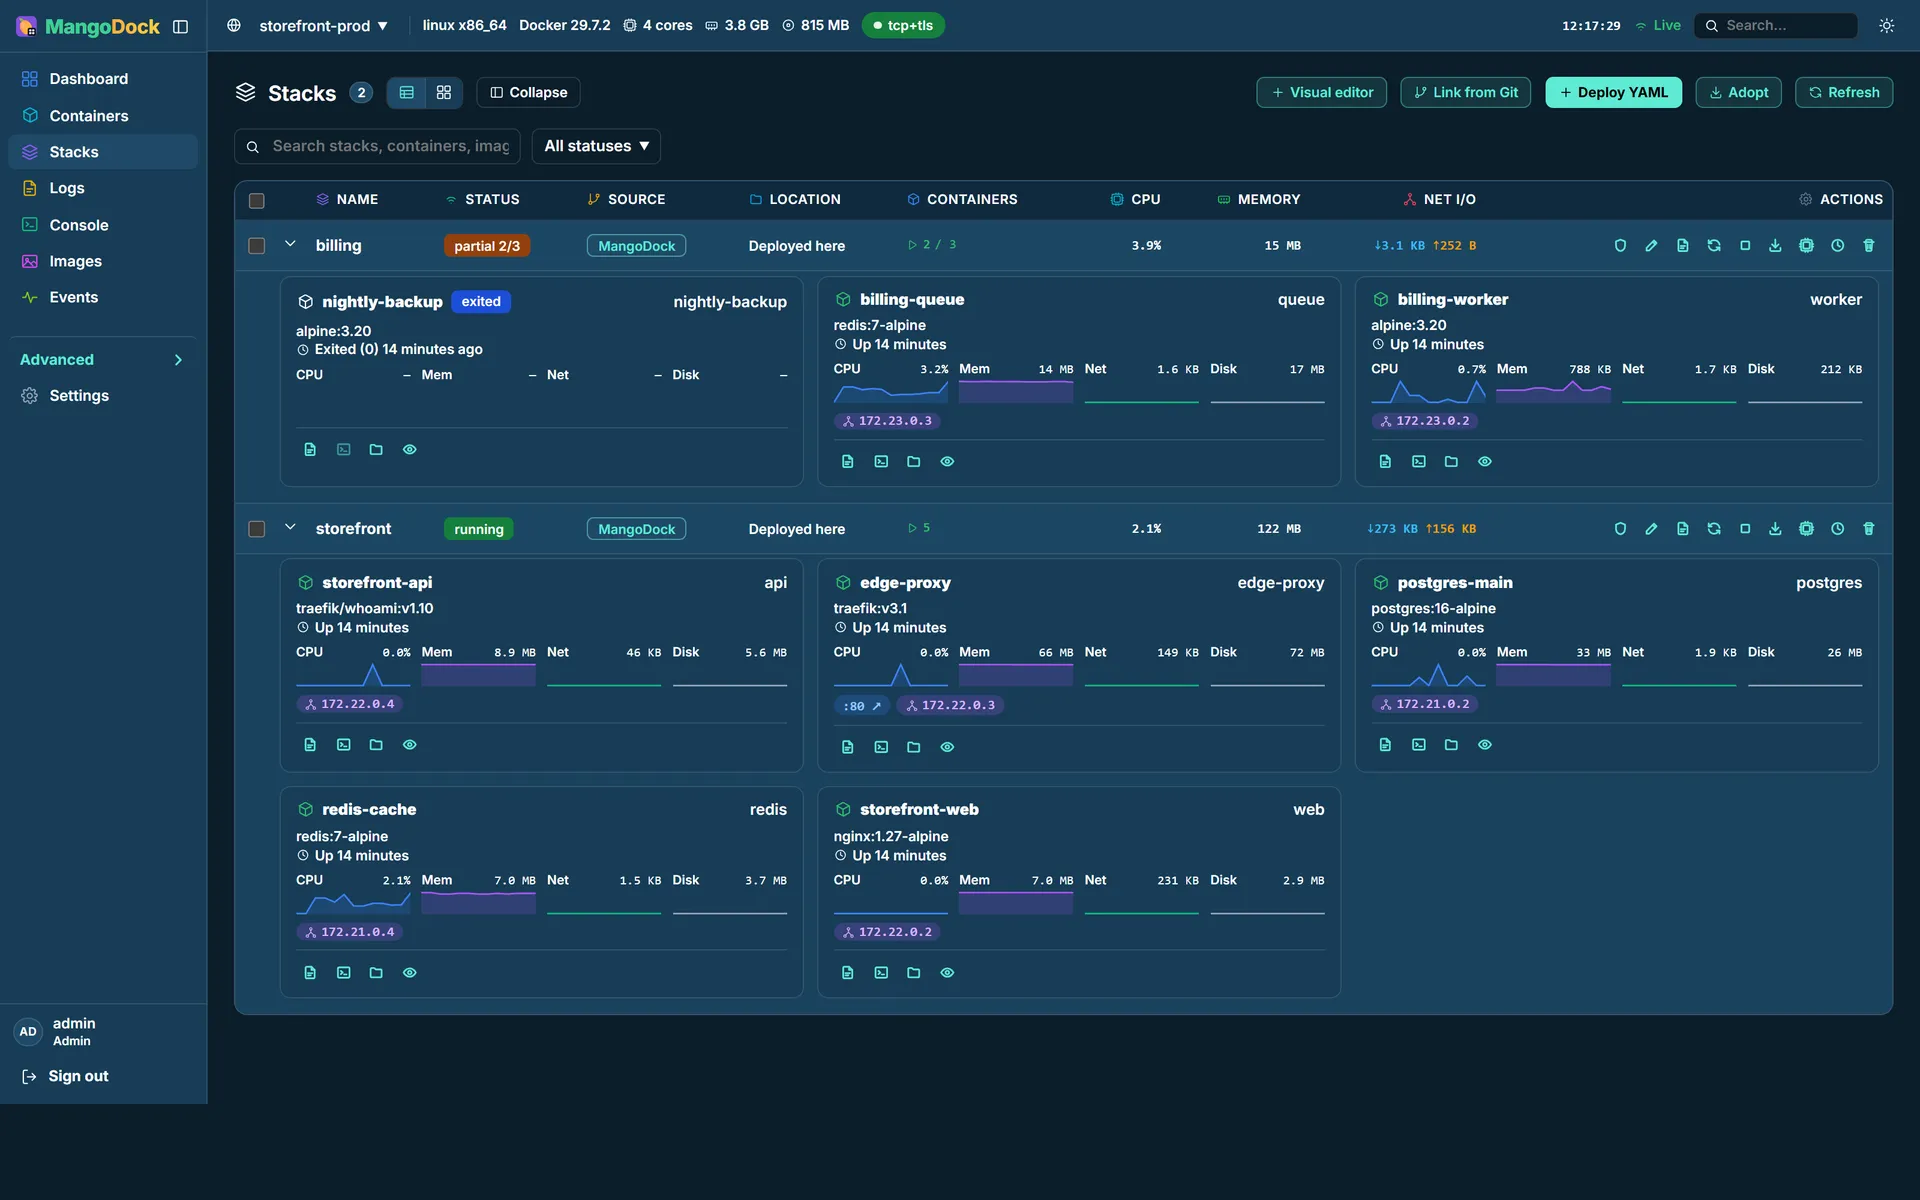Open the All statuses filter dropdown

pyautogui.click(x=596, y=146)
